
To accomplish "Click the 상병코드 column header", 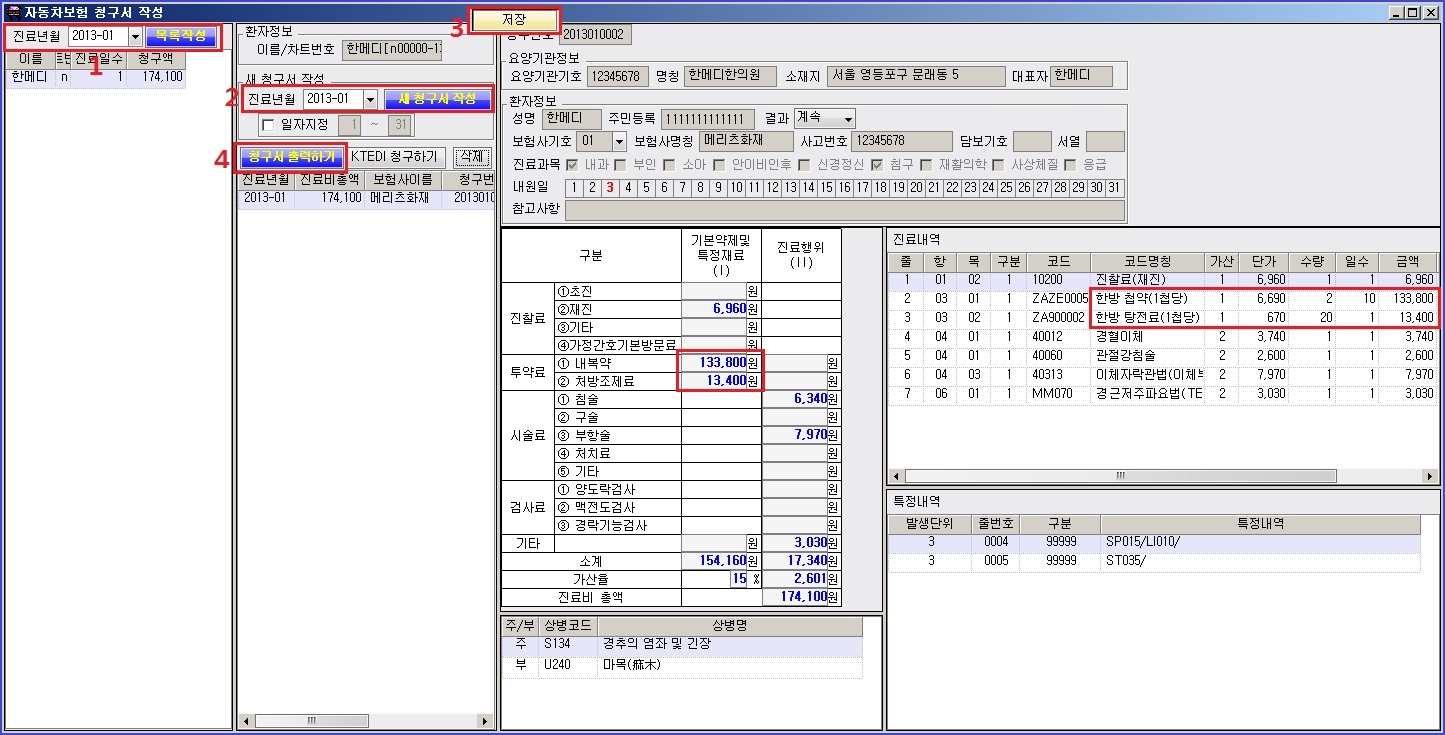I will [x=567, y=626].
